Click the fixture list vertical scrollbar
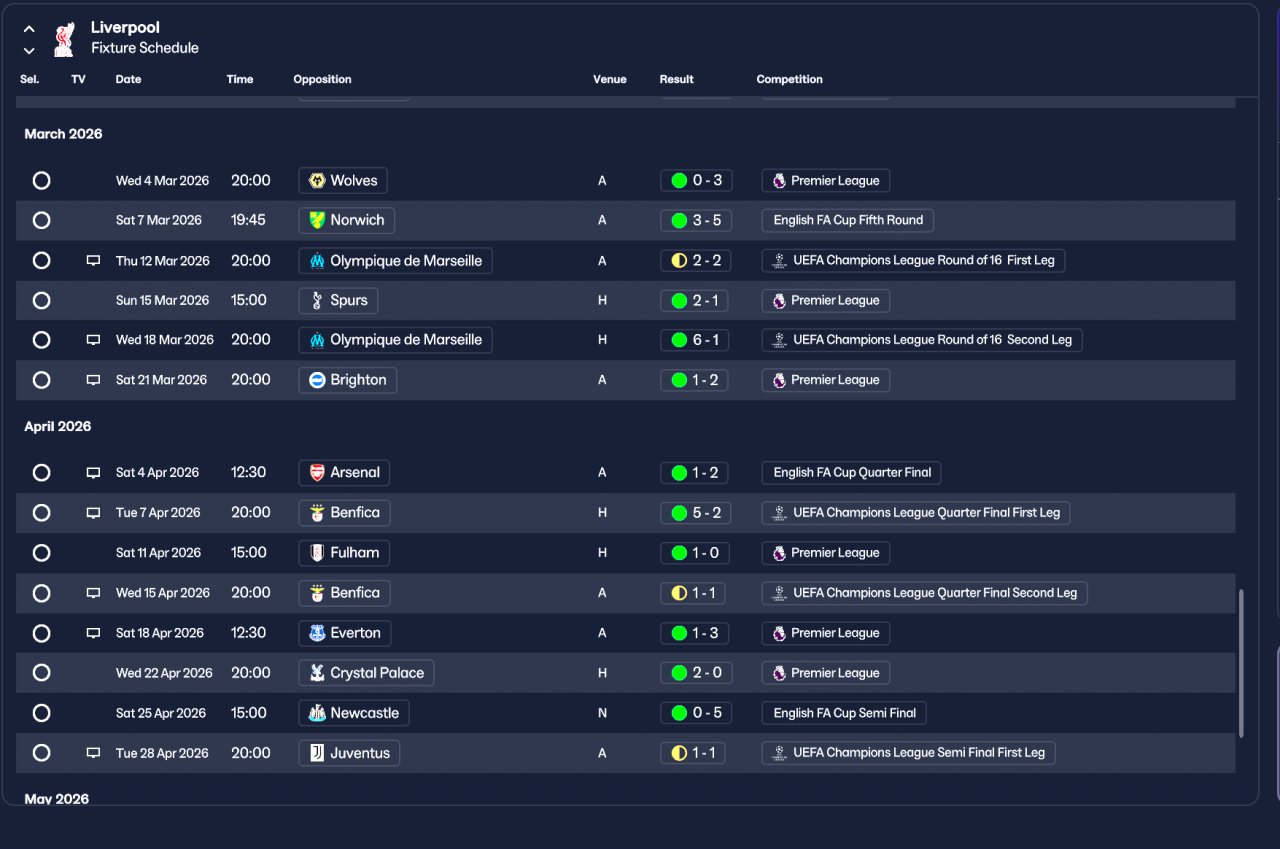 point(1241,664)
